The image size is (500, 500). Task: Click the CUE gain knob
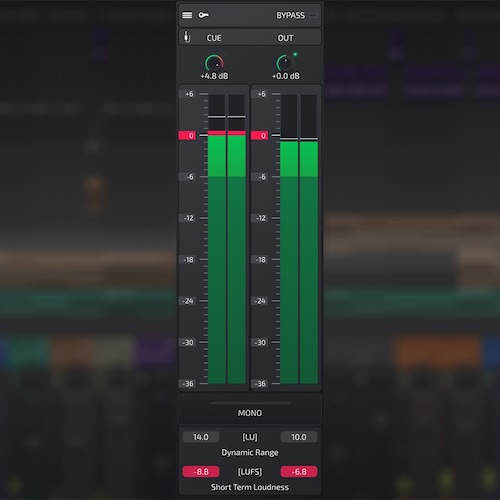[214, 63]
